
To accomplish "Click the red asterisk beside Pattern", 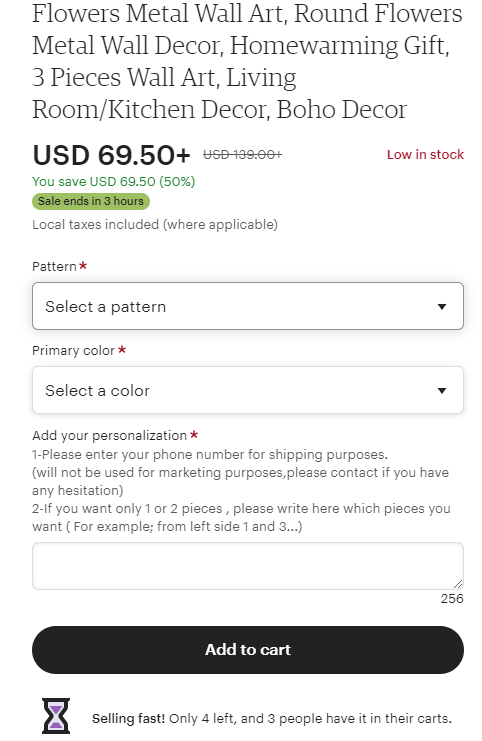I will pyautogui.click(x=83, y=265).
